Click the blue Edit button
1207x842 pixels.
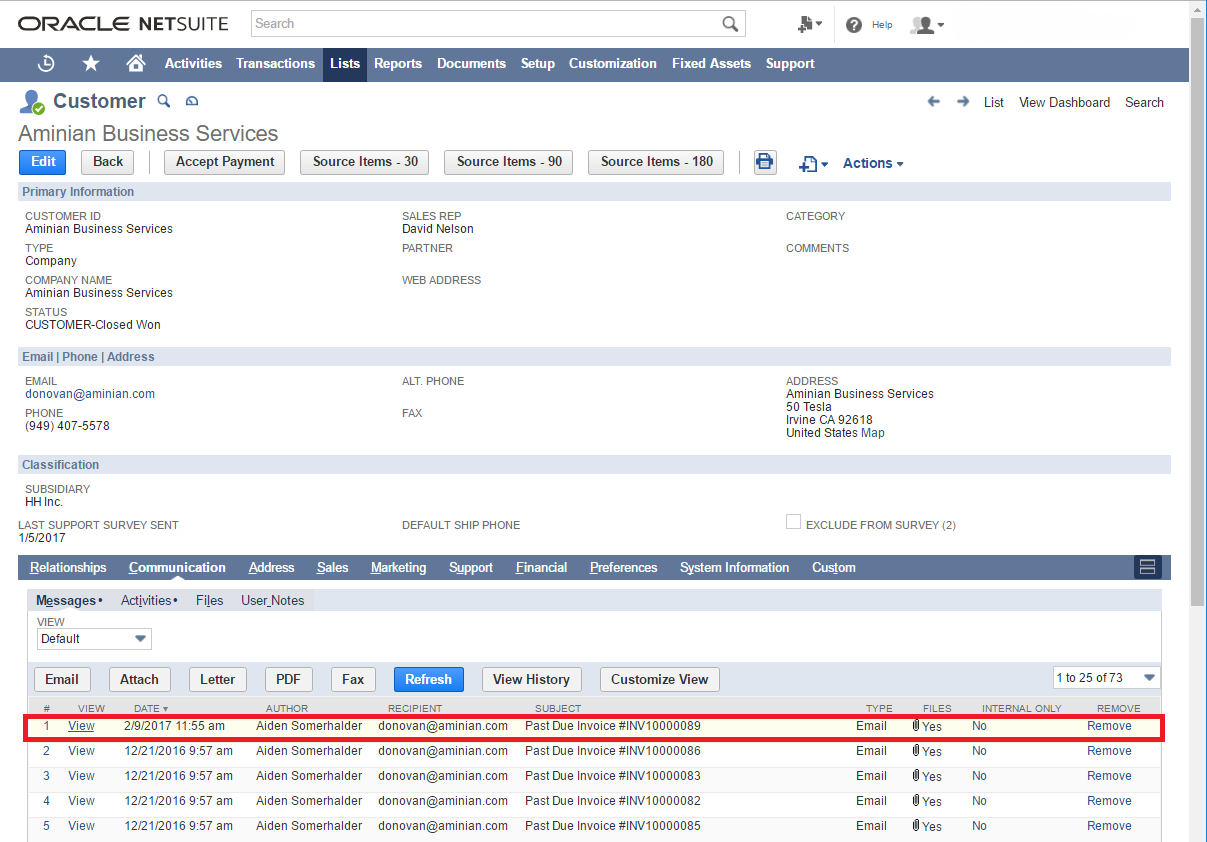[x=43, y=162]
